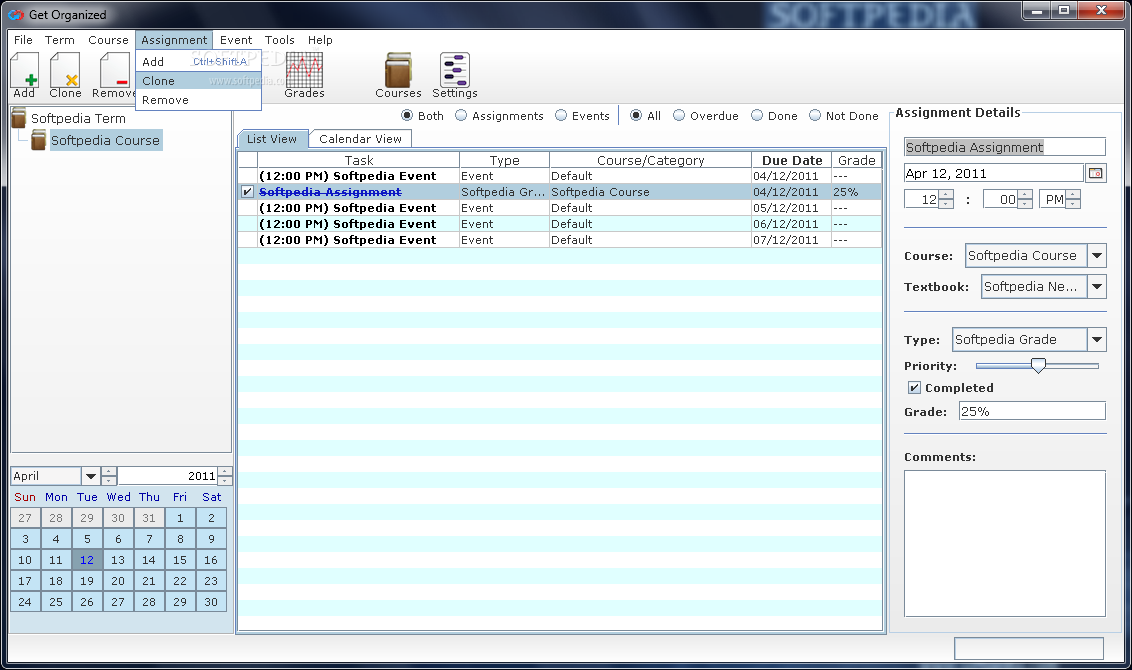Screen dimensions: 1132x670
Task: Switch to the Calendar View tab
Action: click(360, 139)
